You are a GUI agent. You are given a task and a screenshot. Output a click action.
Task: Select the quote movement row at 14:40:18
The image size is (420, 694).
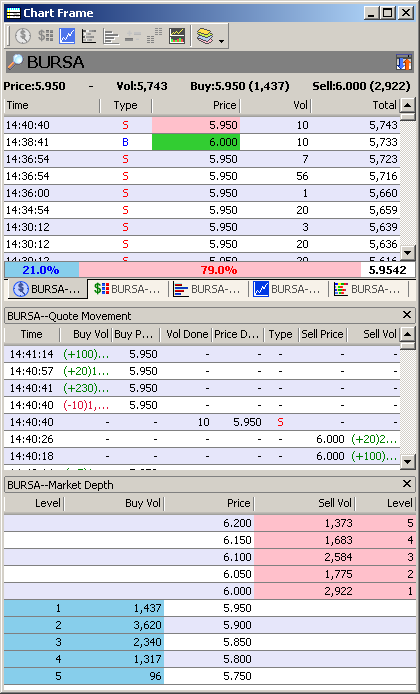click(202, 456)
